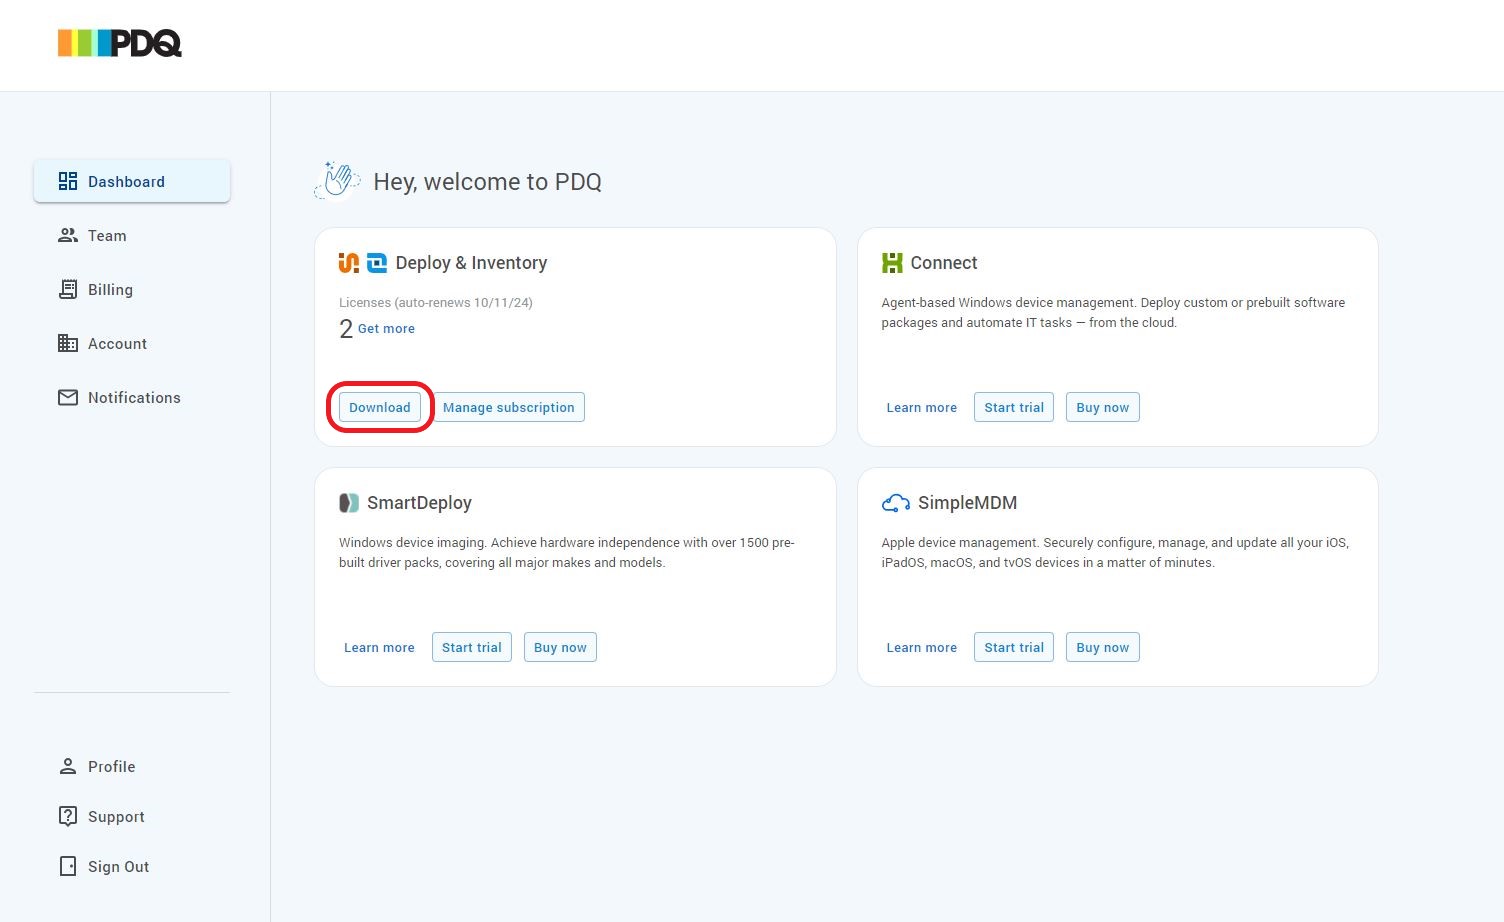Start a trial of SimpleMDM
This screenshot has height=922, width=1504.
[x=1014, y=647]
